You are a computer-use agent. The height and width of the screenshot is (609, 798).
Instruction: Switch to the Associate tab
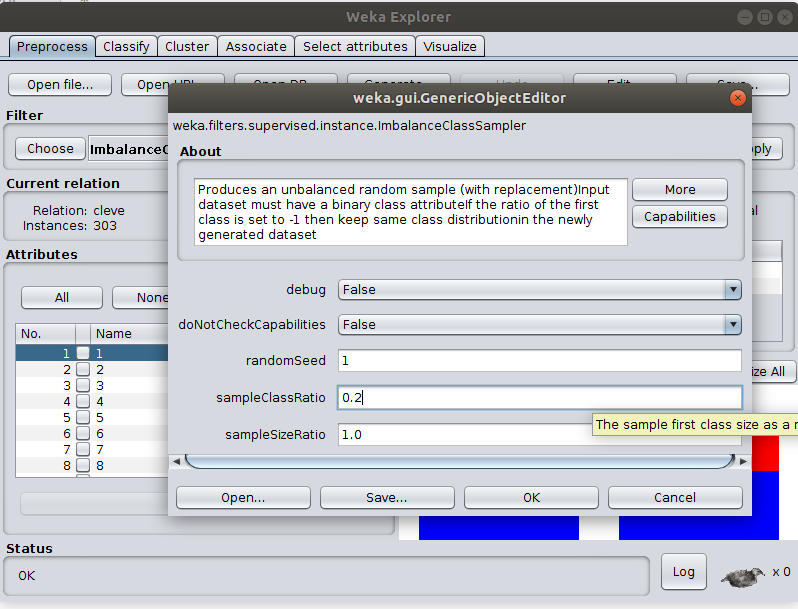click(256, 46)
